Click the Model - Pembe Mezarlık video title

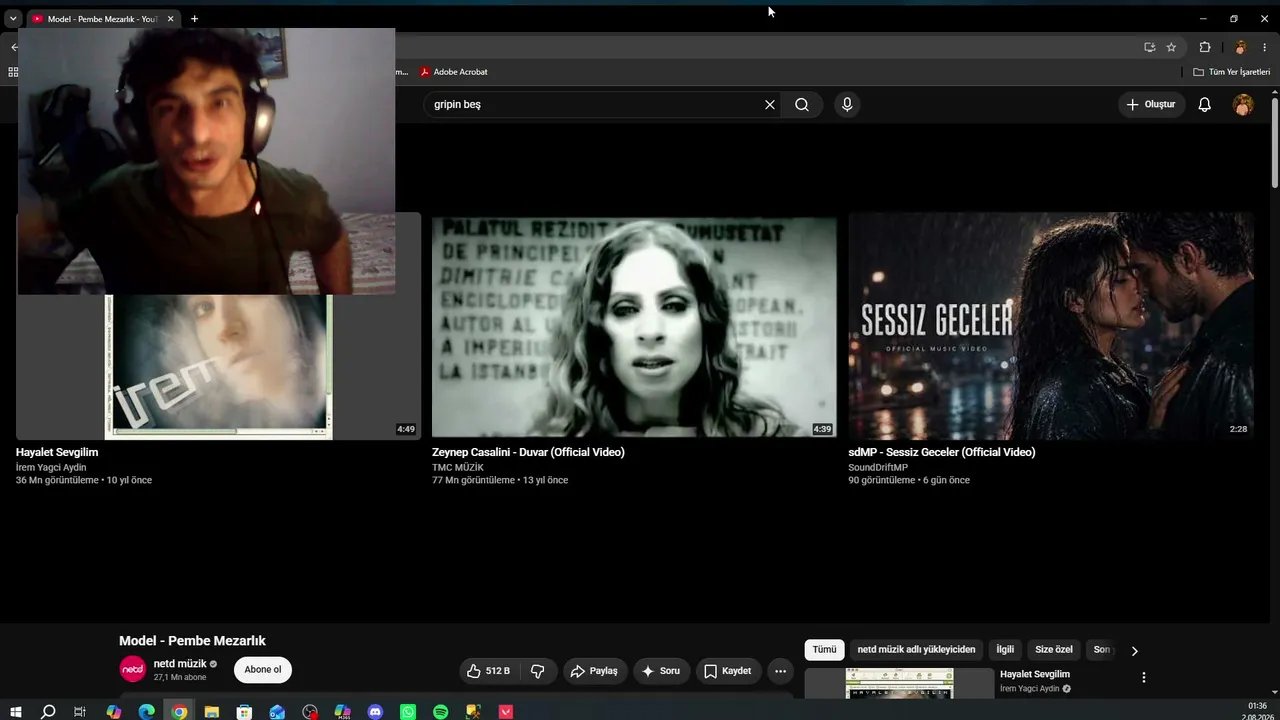(x=192, y=641)
